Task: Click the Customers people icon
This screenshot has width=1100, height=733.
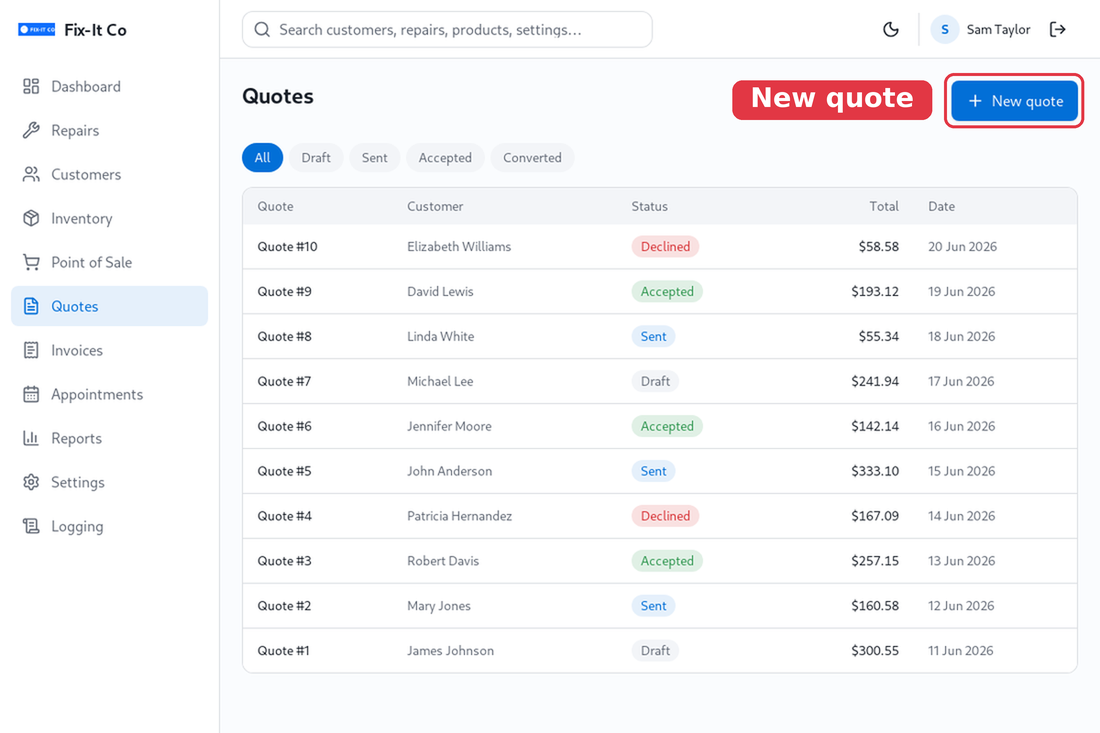Action: click(x=31, y=174)
